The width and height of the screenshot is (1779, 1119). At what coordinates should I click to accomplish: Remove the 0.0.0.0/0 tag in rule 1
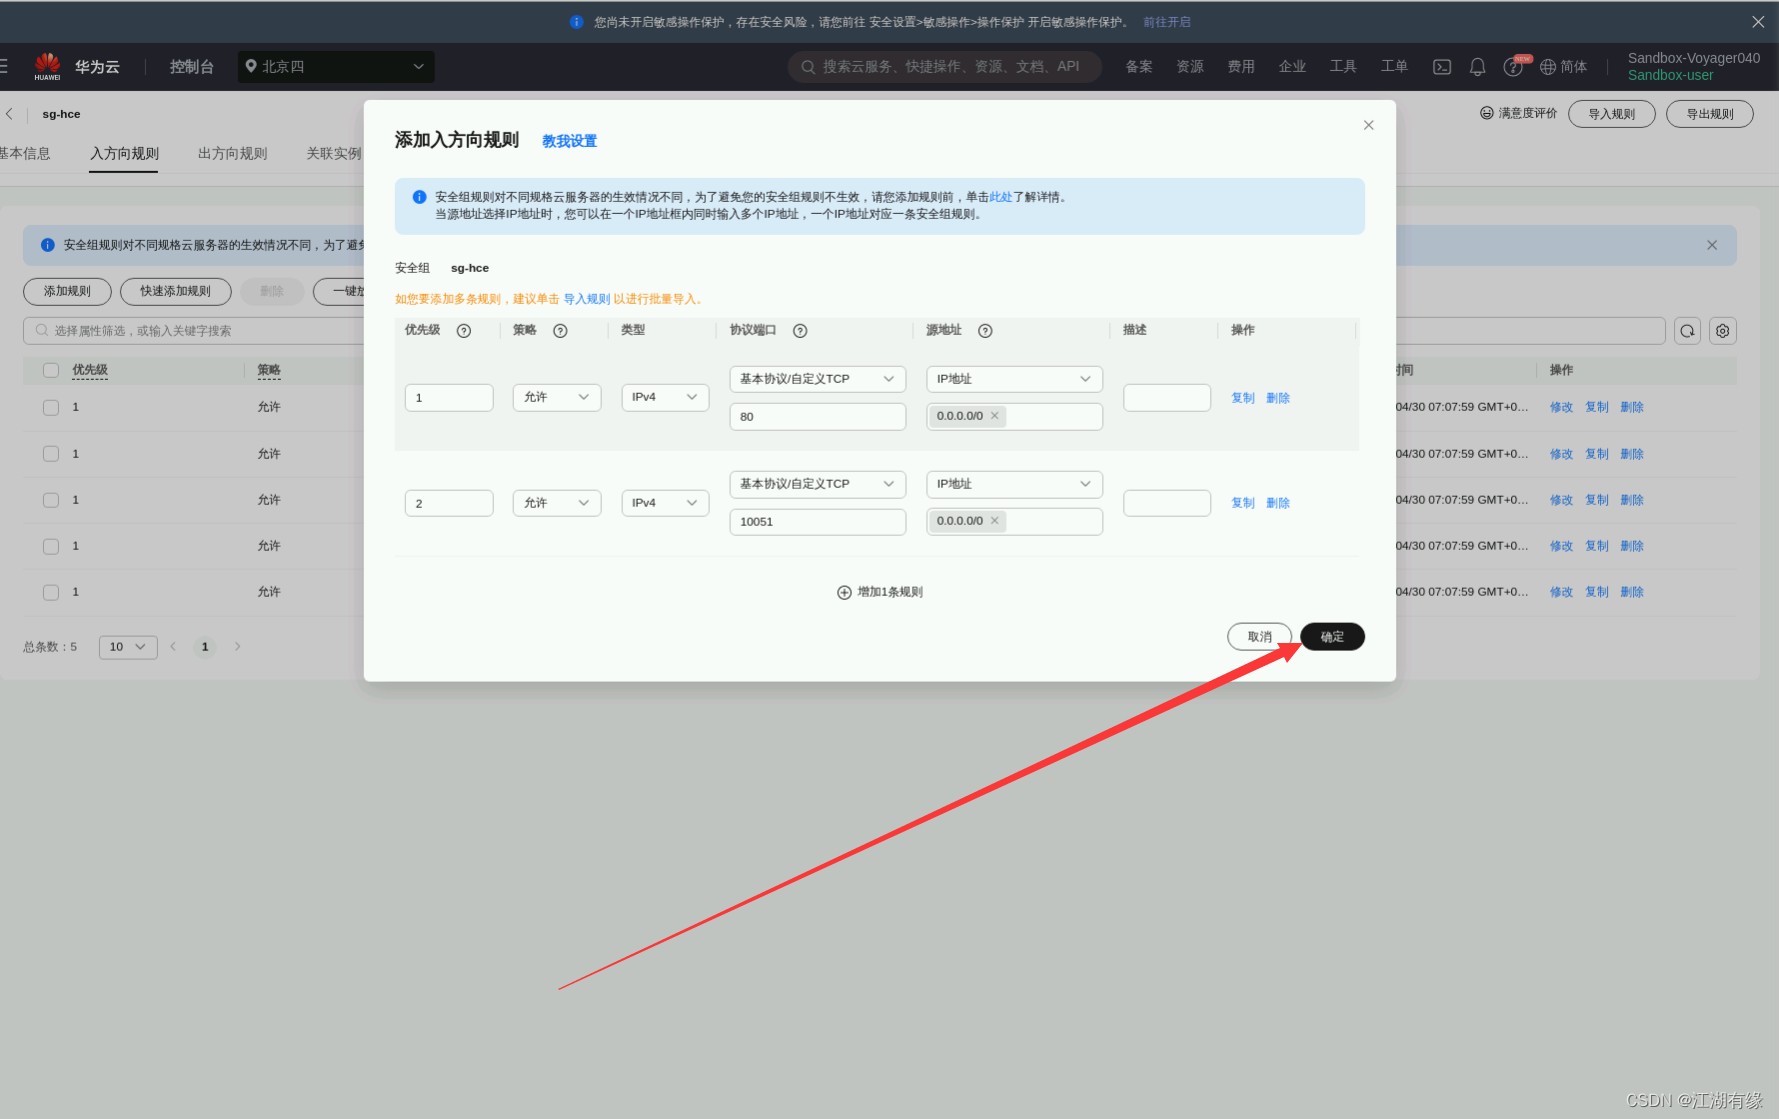coord(995,416)
